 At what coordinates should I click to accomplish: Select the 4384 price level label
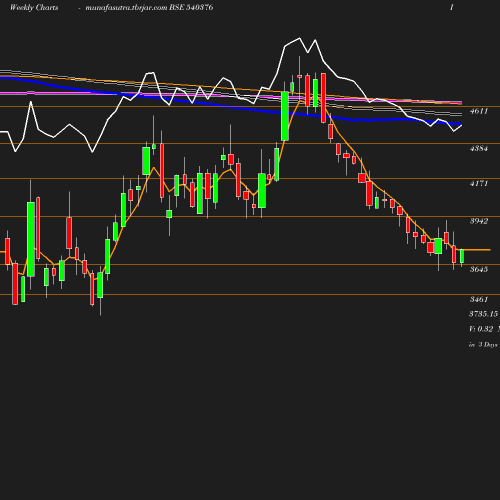[479, 148]
